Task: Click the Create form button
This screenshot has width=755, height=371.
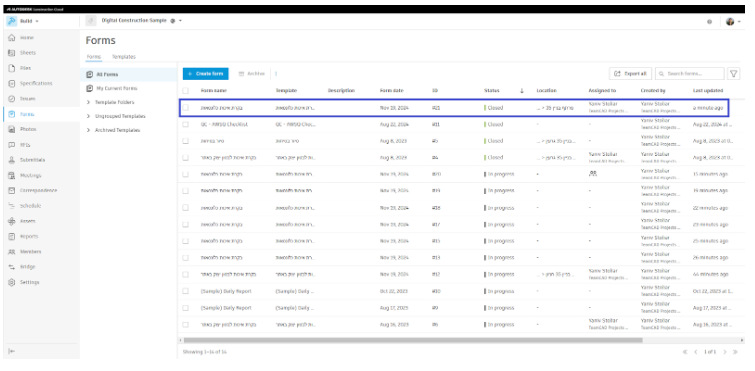Action: click(x=206, y=74)
